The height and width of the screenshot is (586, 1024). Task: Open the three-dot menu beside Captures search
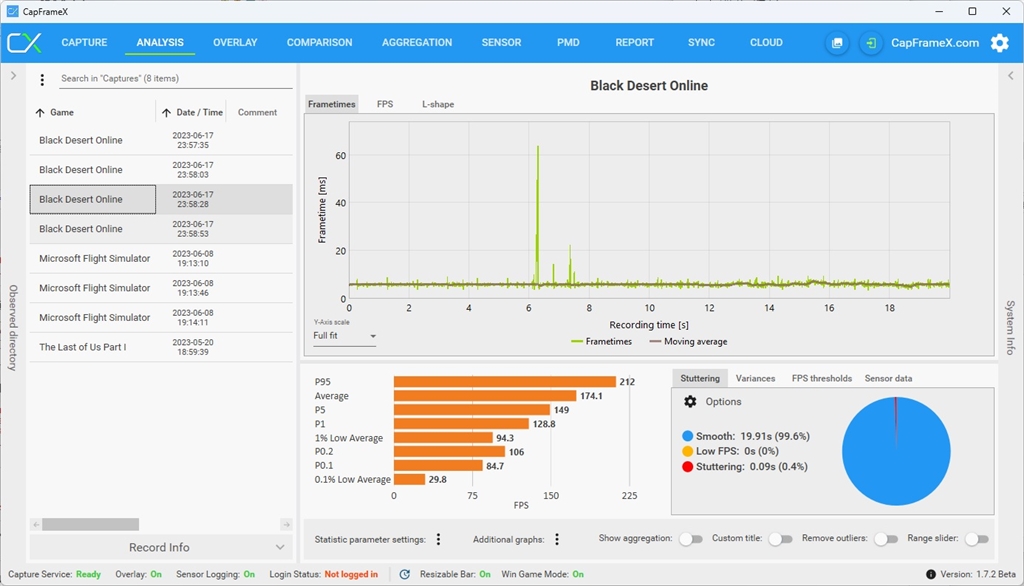pos(42,80)
